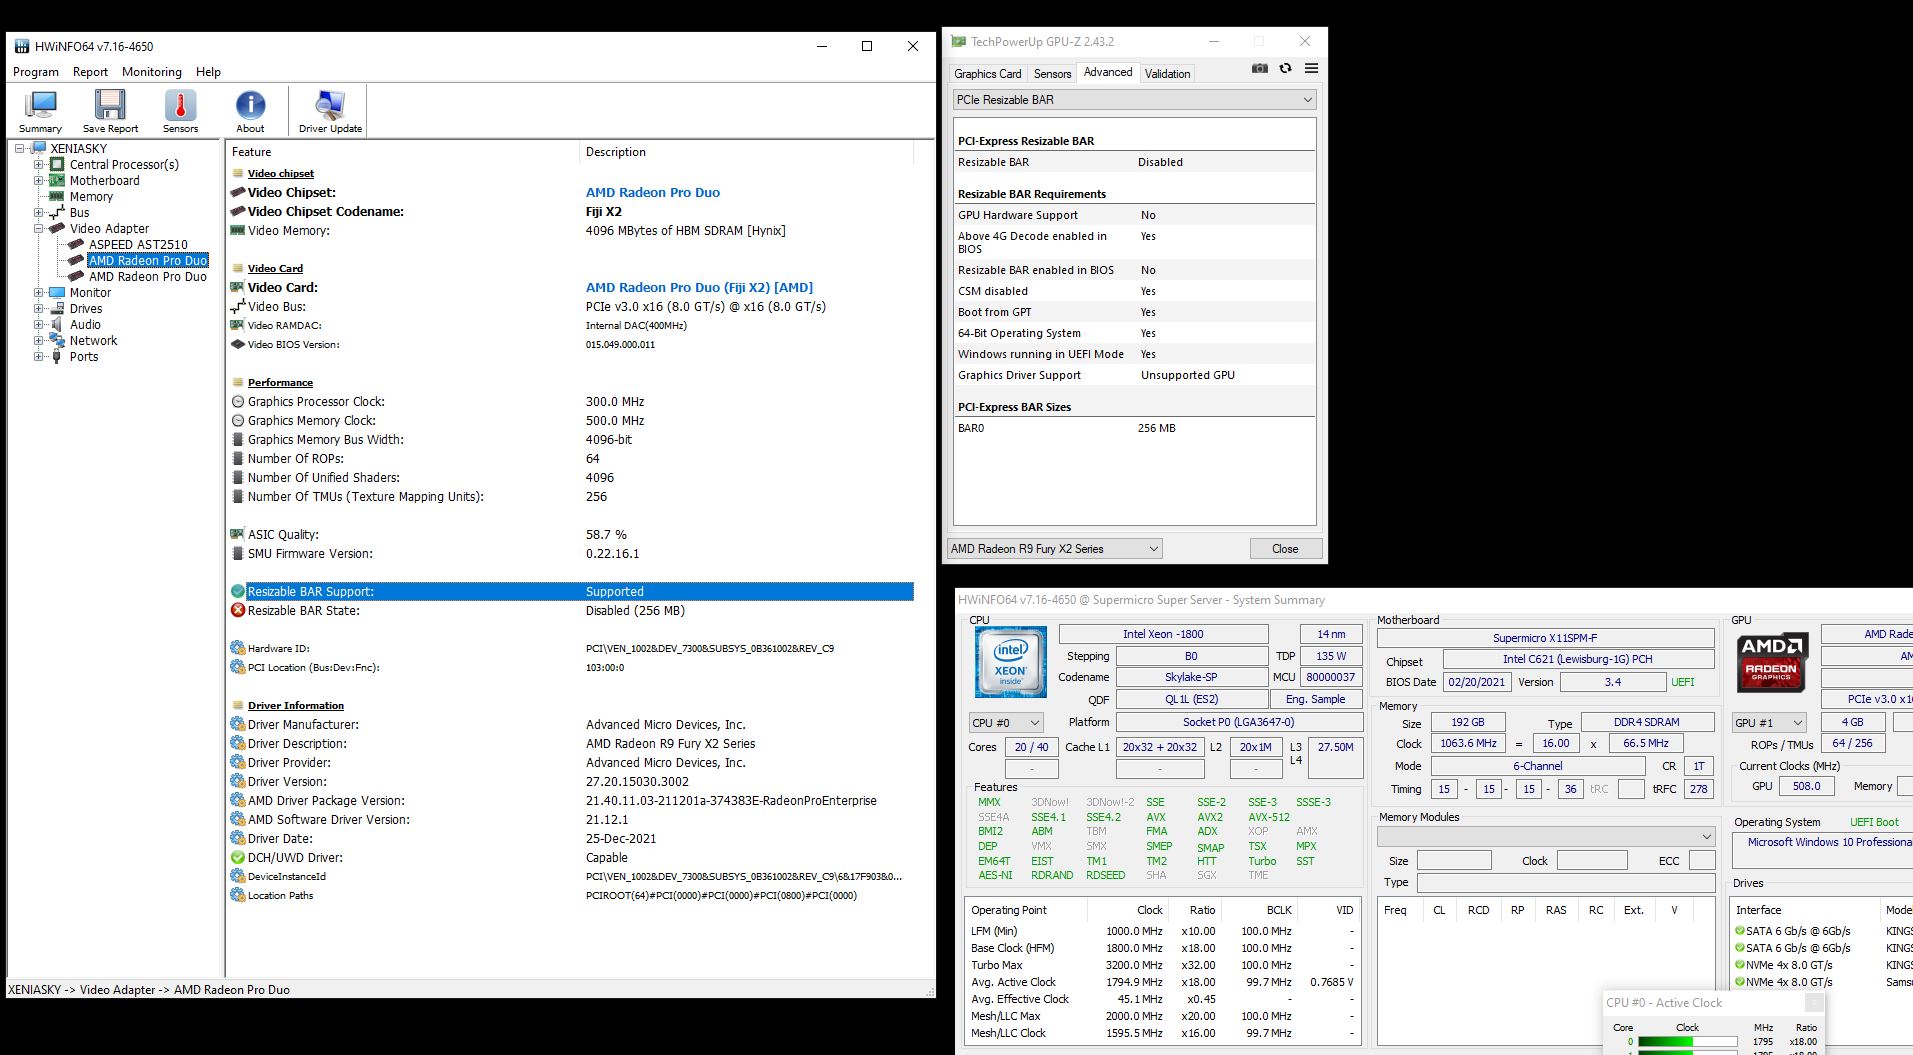1913x1055 pixels.
Task: Expand the Bus tree branch
Action: pyautogui.click(x=38, y=212)
